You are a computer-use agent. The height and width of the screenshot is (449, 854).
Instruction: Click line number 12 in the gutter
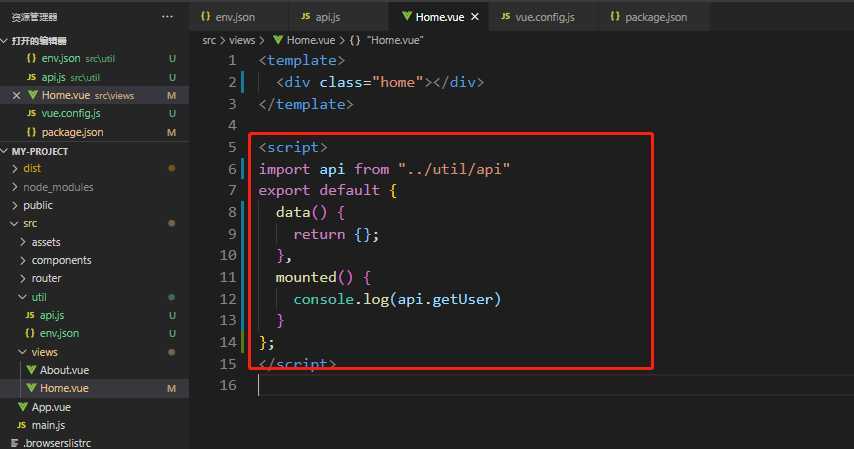tap(228, 299)
